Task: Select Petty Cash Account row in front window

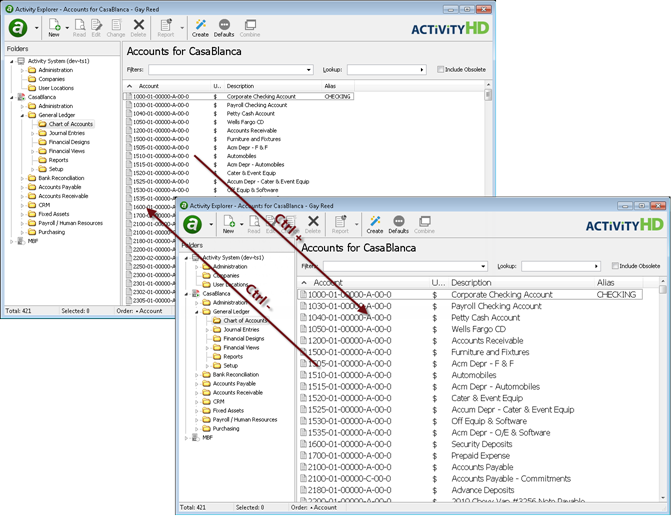Action: click(x=471, y=318)
